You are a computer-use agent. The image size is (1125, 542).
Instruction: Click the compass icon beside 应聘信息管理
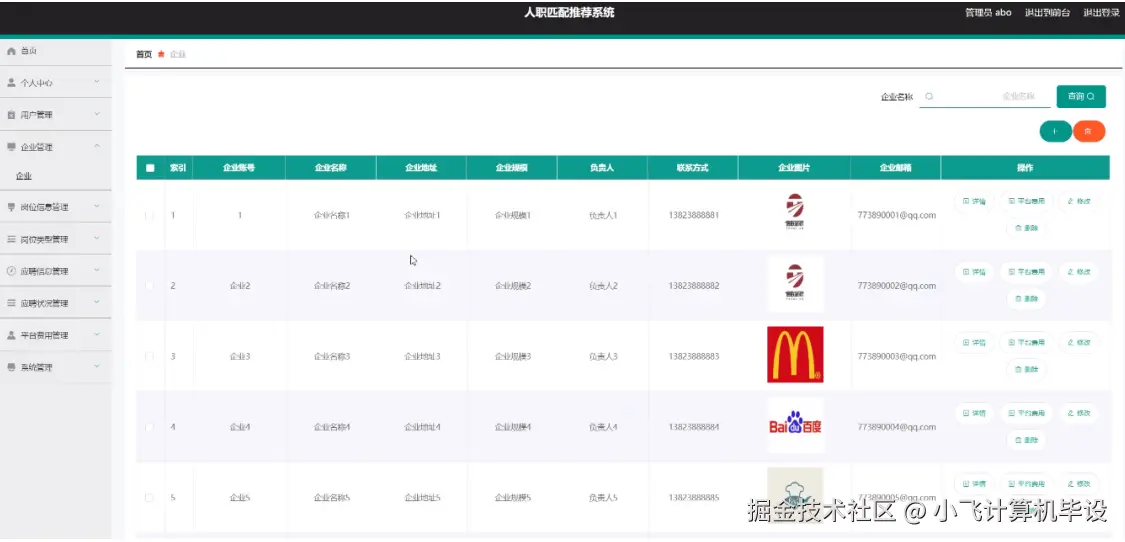[x=11, y=271]
